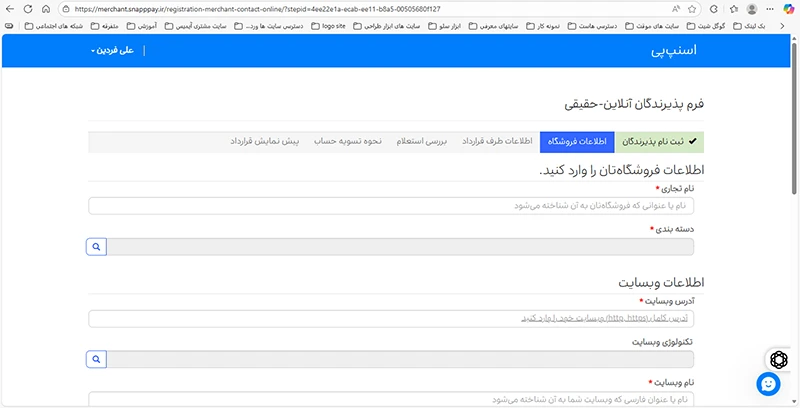Open browser Settings and more menu

770,9
